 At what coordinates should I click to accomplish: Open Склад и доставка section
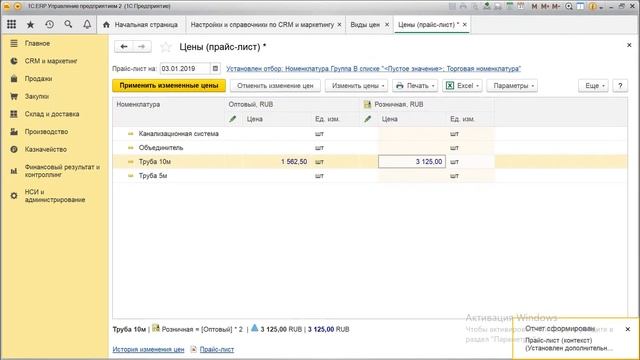(52, 114)
